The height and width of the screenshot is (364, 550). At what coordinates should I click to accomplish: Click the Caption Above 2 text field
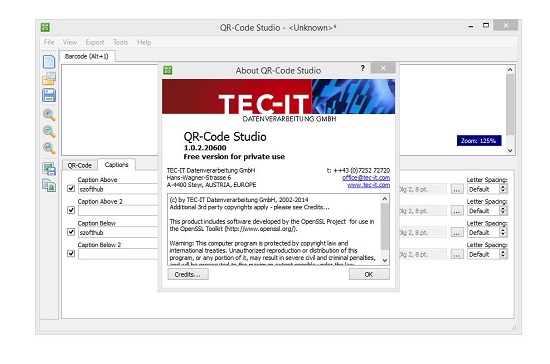pos(118,211)
